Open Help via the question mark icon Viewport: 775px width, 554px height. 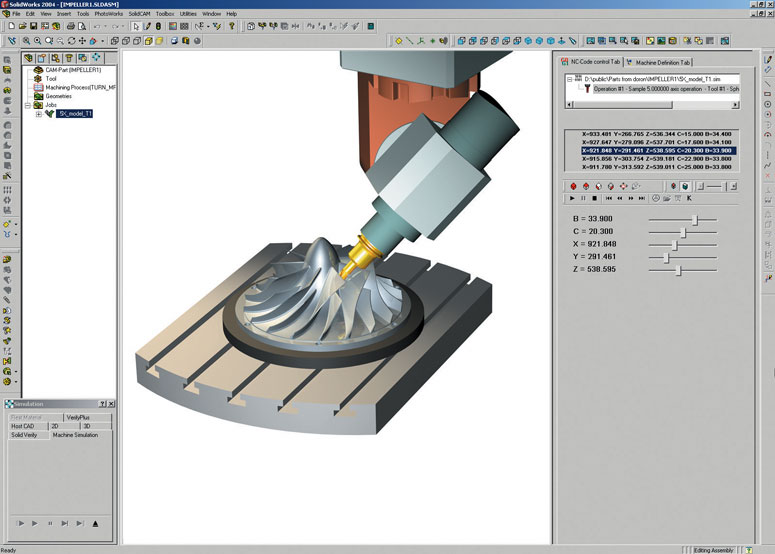(232, 26)
